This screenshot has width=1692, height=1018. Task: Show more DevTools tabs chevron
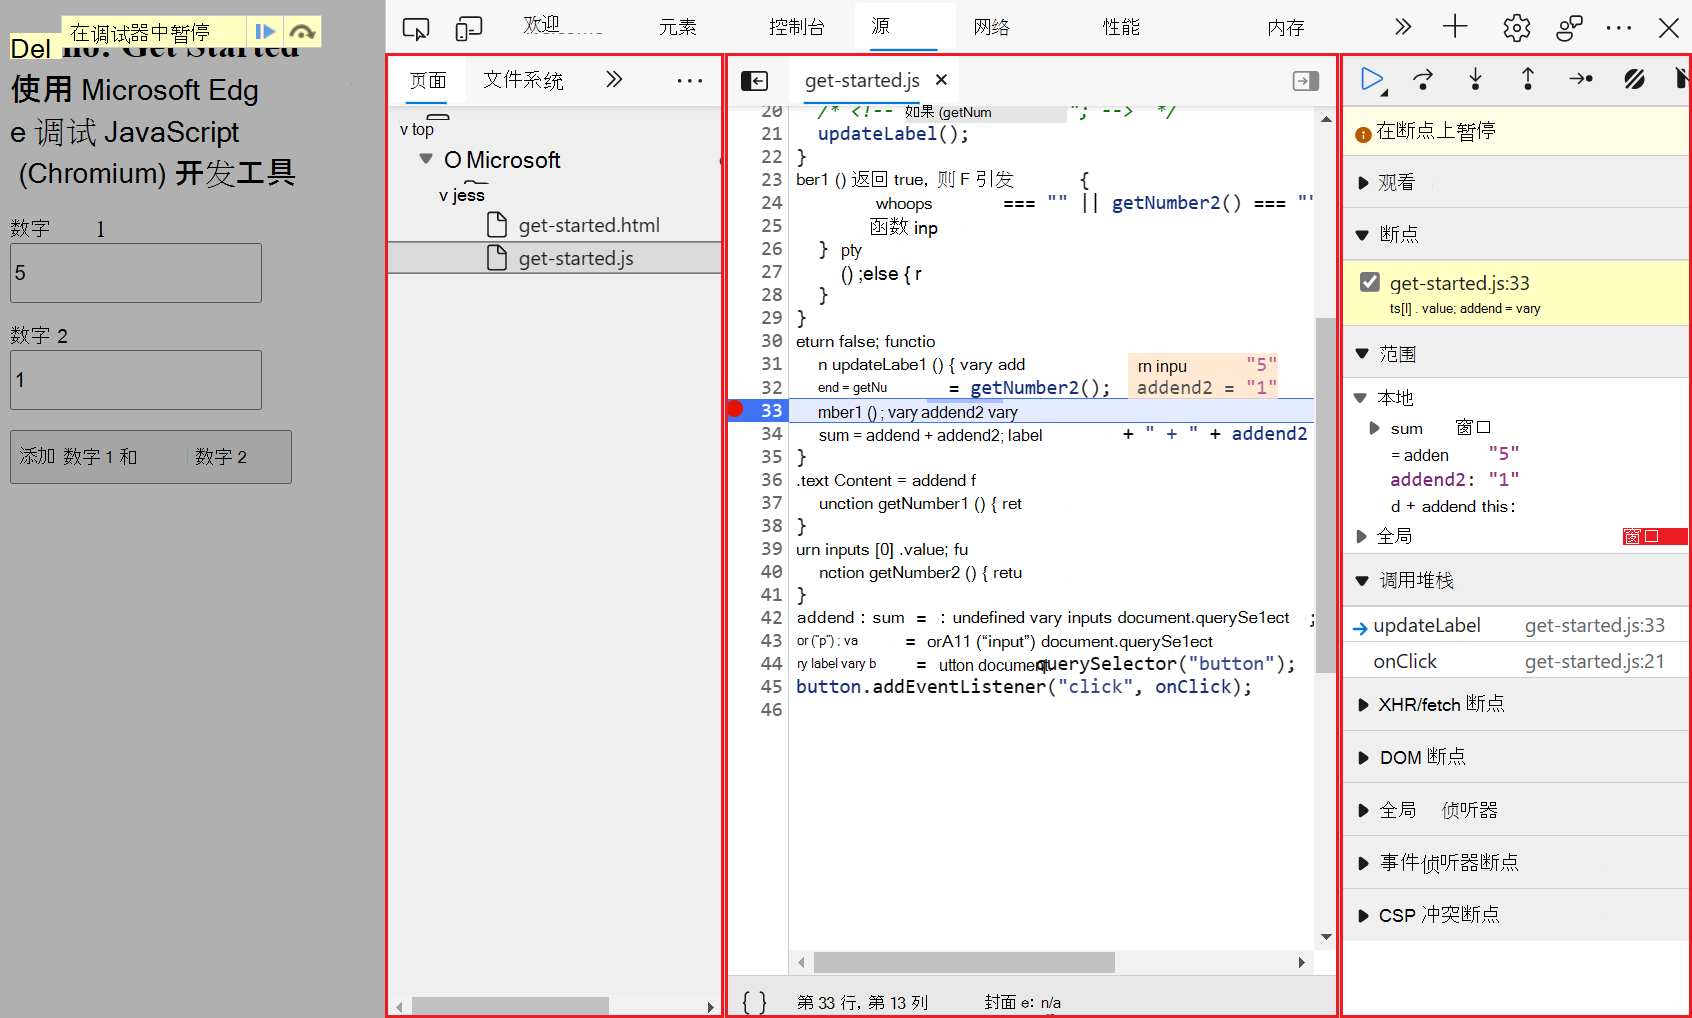click(1403, 27)
